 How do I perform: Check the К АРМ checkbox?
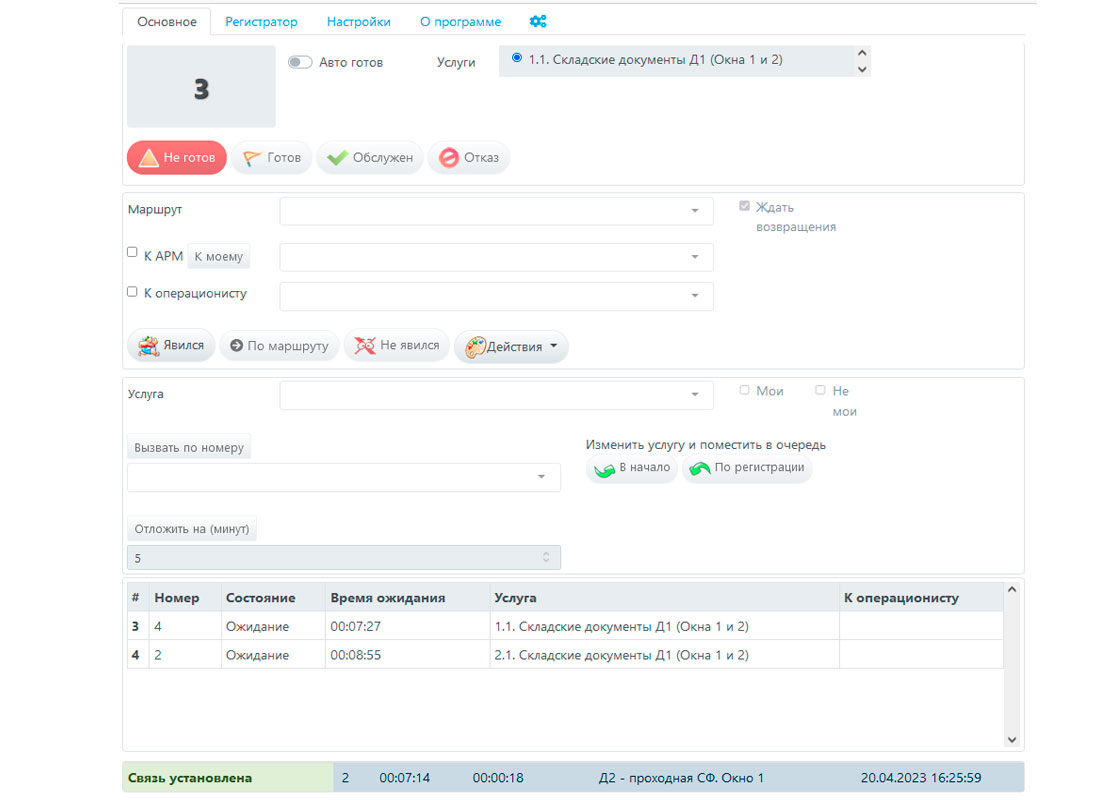(132, 252)
